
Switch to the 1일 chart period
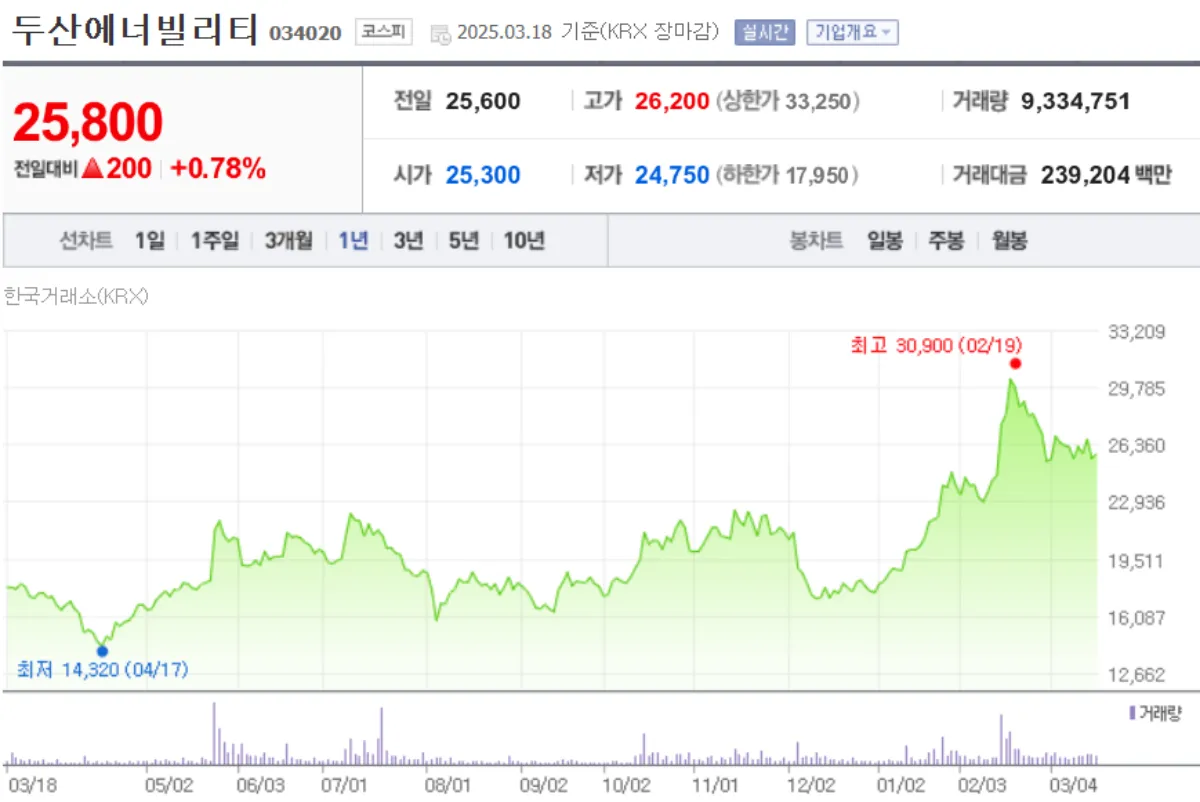click(149, 241)
